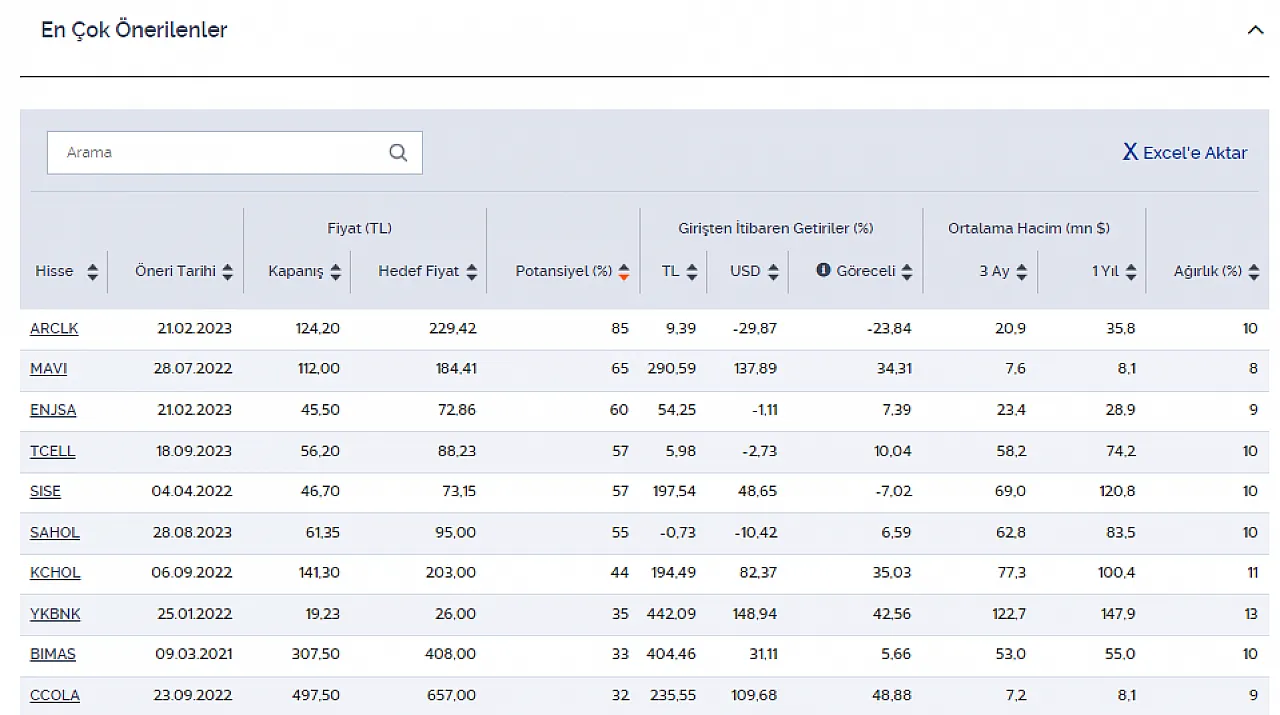Open the SISE stock link

click(45, 491)
